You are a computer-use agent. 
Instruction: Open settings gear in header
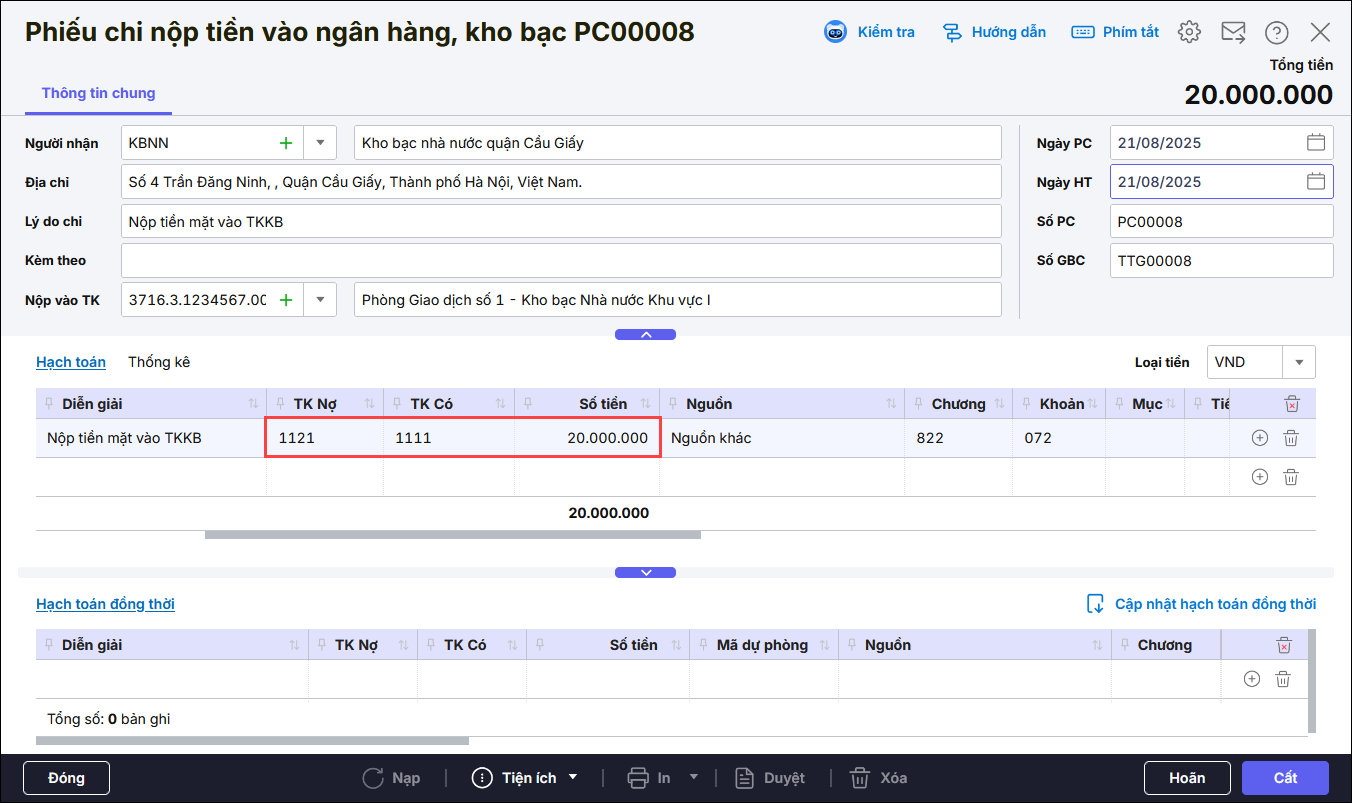click(x=1188, y=32)
